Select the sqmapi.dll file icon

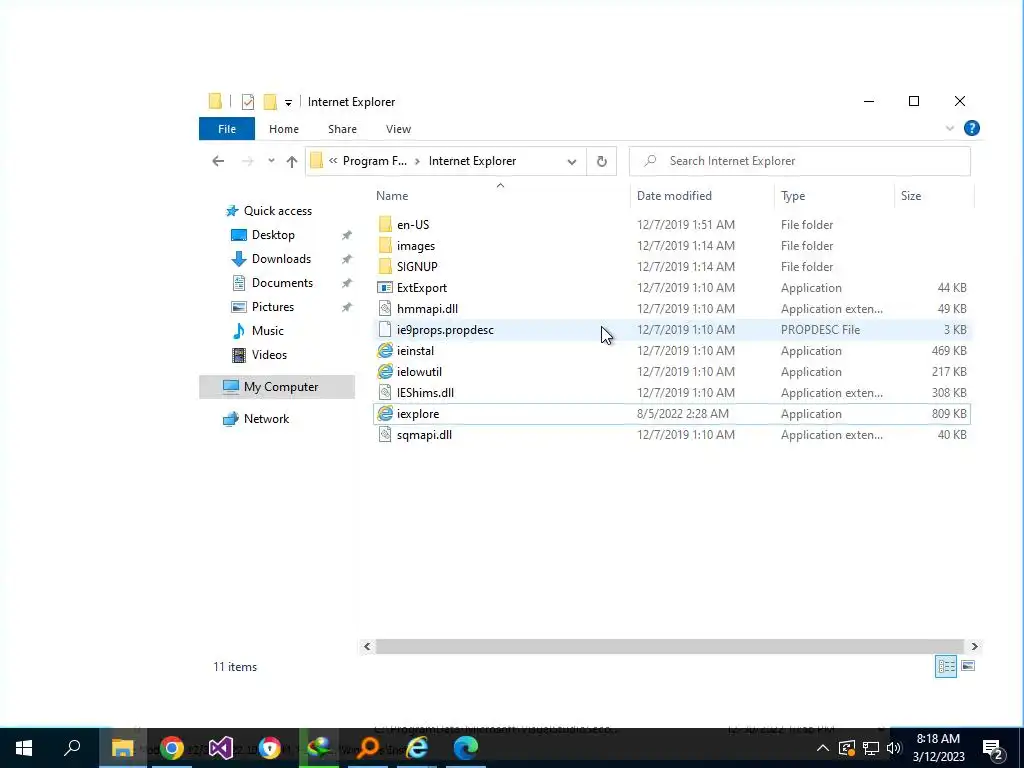tap(385, 435)
